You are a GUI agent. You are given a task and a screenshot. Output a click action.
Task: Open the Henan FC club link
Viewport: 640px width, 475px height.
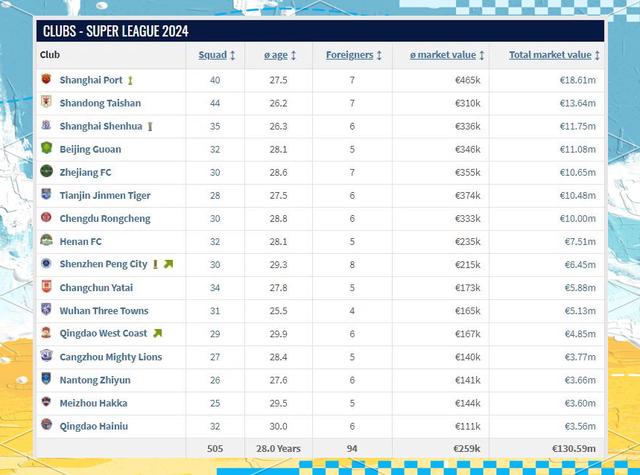tap(80, 242)
